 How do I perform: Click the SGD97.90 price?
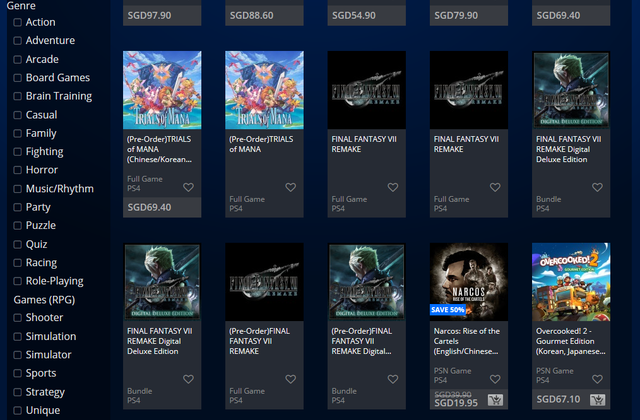coord(149,16)
